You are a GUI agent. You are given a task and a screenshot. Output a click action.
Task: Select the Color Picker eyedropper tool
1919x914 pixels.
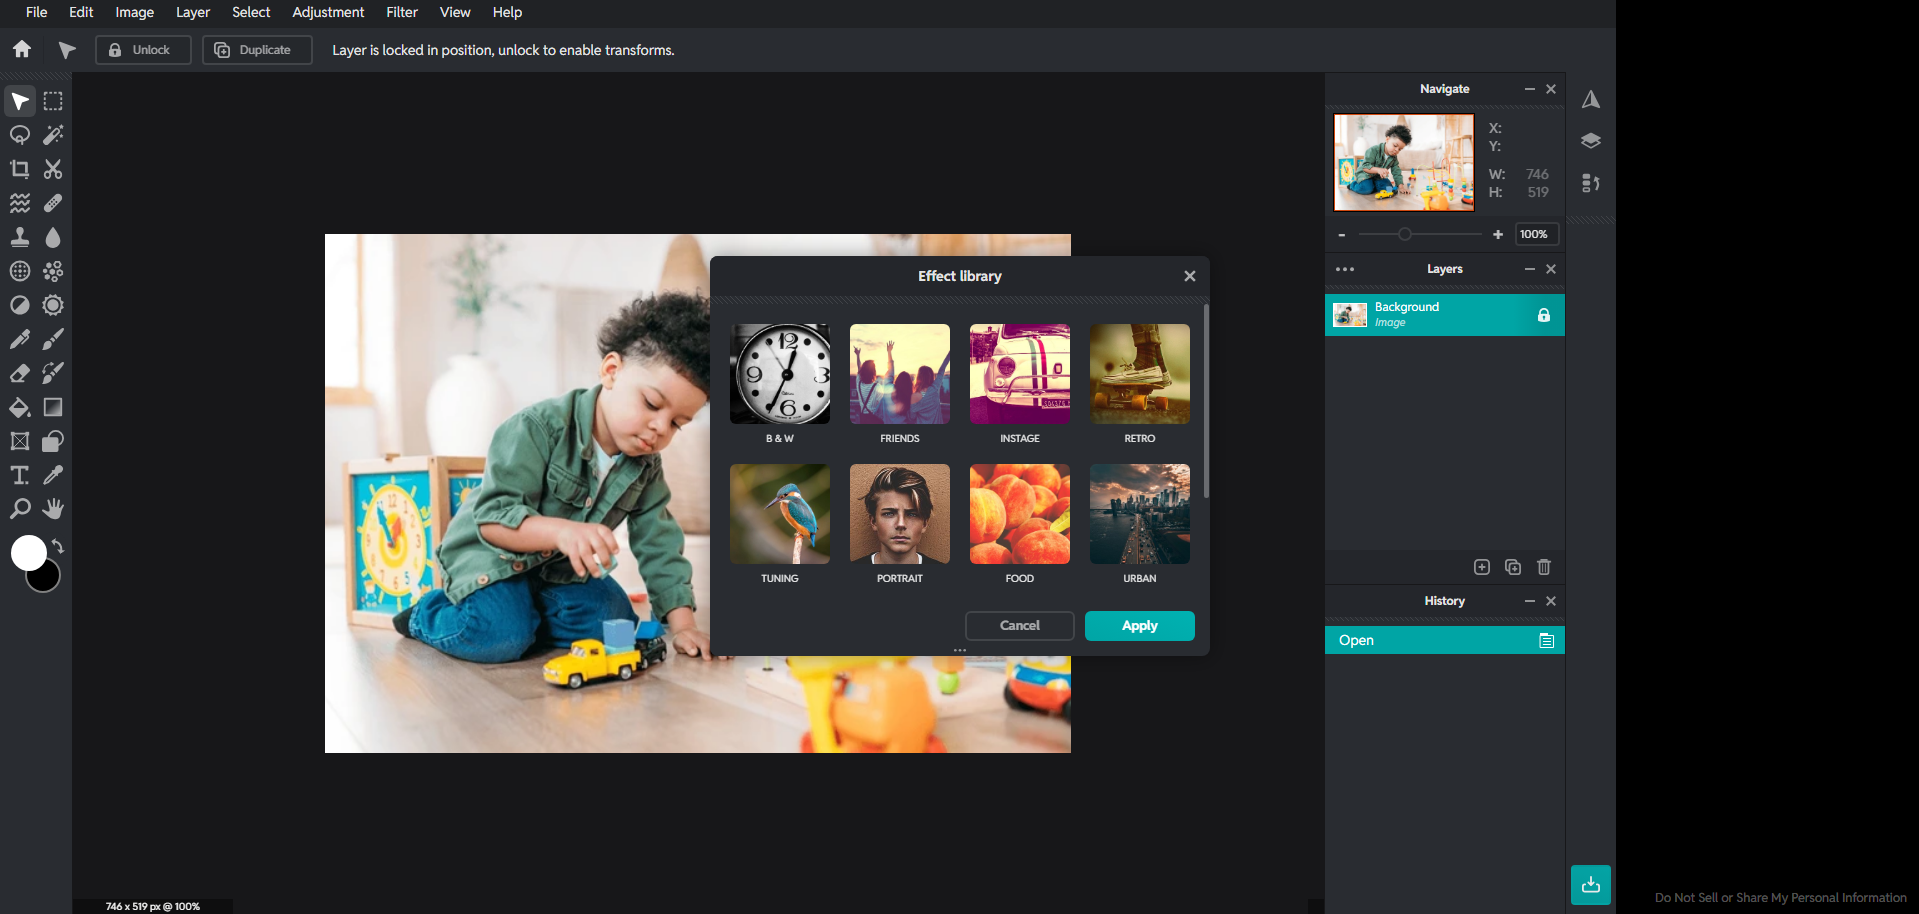pyautogui.click(x=53, y=475)
